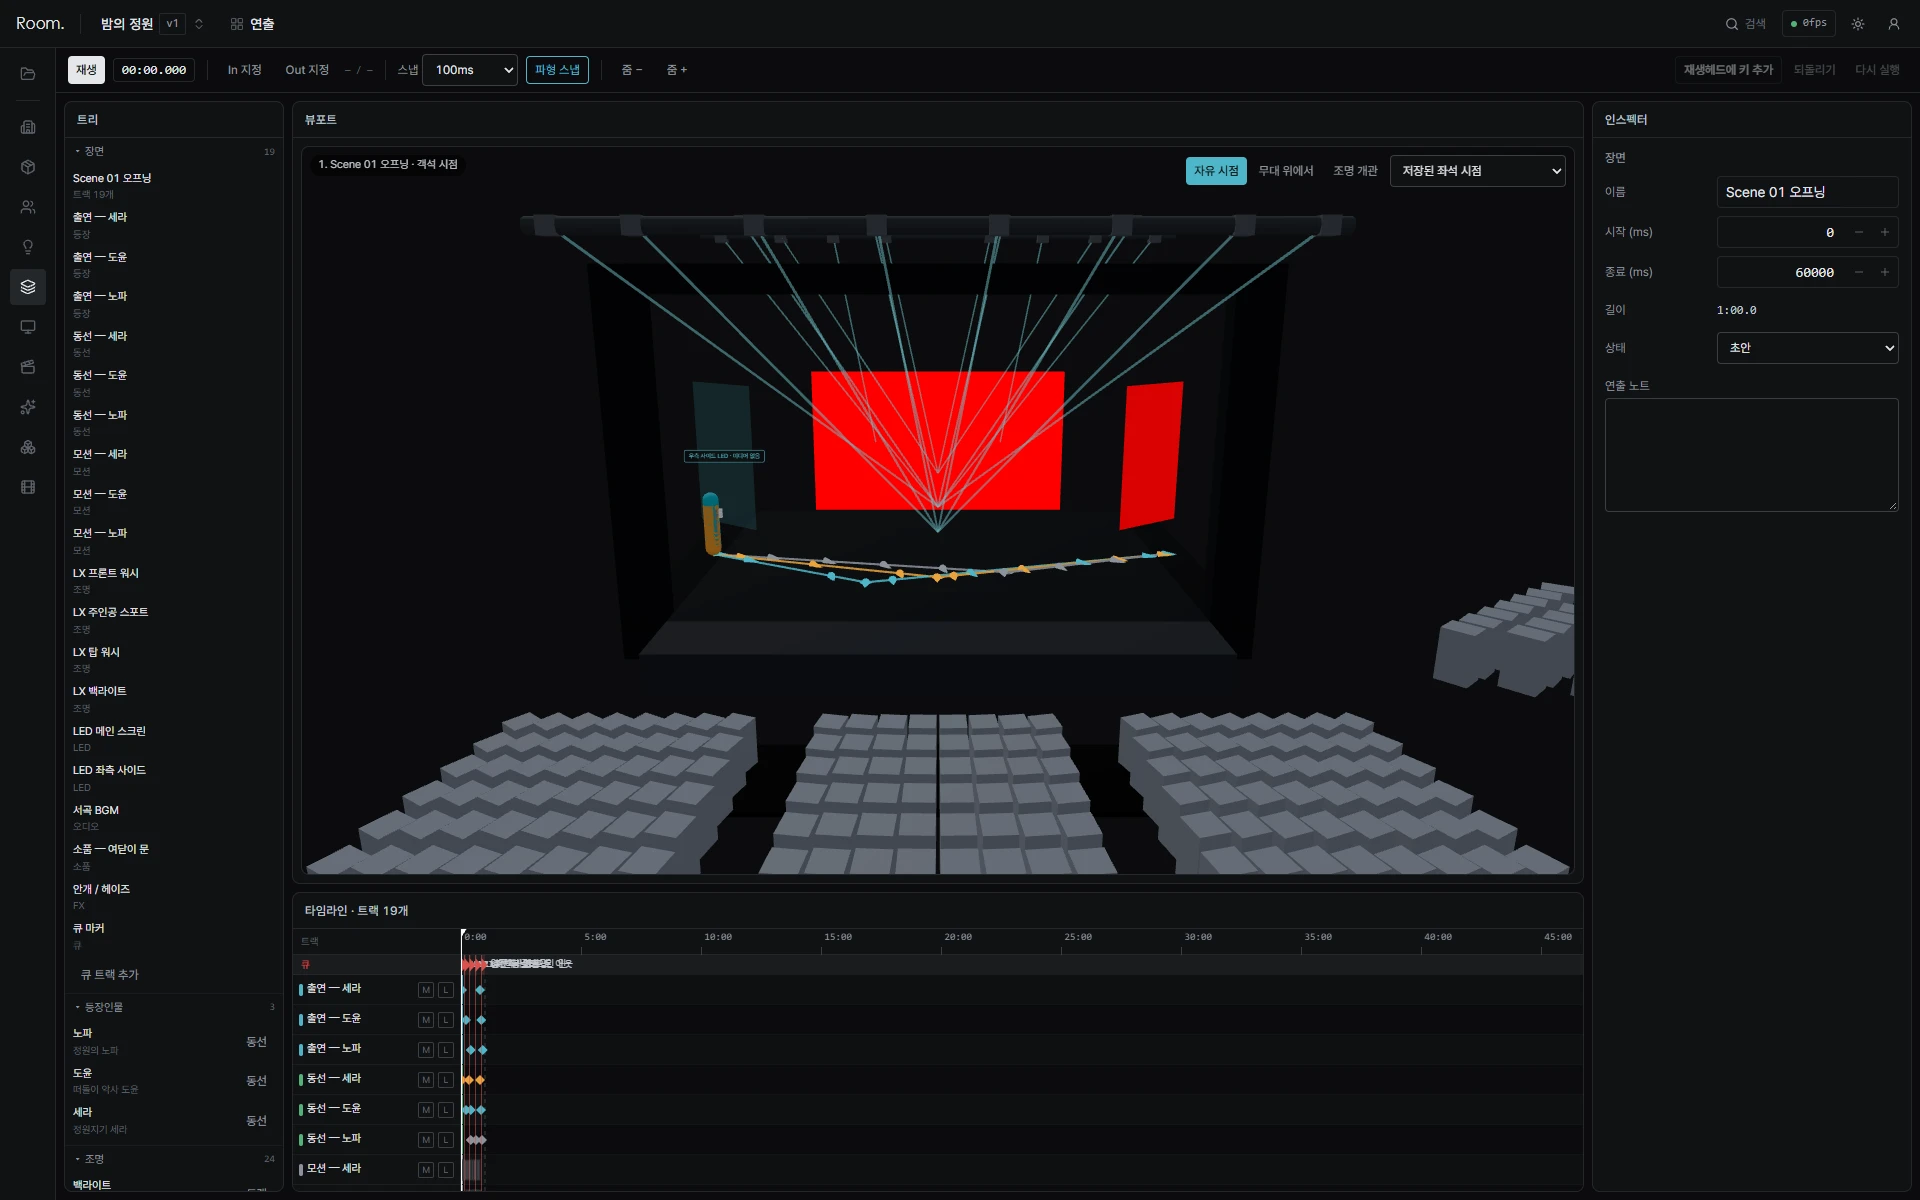Increase the 종료 (ms) value with plus
This screenshot has height=1200, width=1920.
[x=1885, y=272]
